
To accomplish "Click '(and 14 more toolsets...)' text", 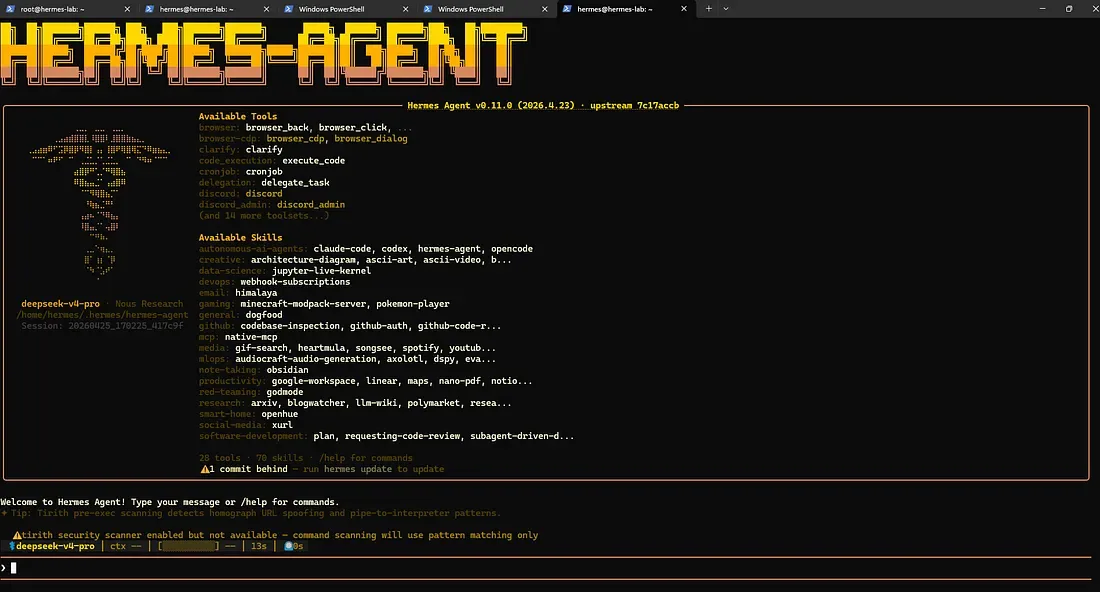I will 264,215.
